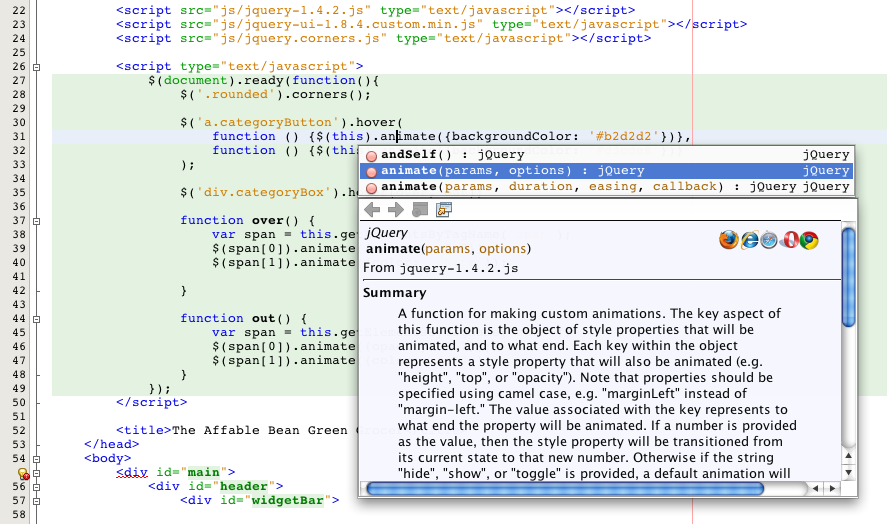Collapse the script block fold at line 26

click(x=36, y=67)
